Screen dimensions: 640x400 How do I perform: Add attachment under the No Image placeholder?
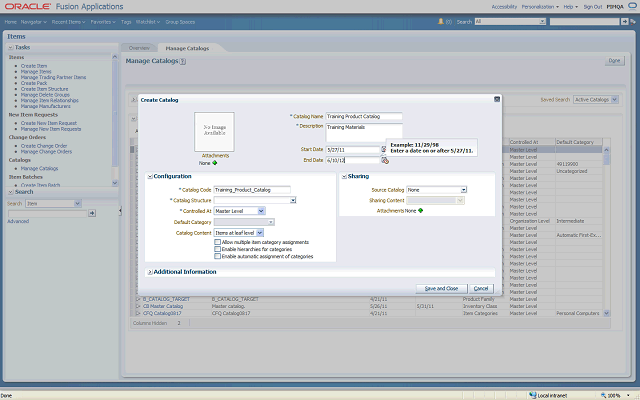pyautogui.click(x=214, y=163)
